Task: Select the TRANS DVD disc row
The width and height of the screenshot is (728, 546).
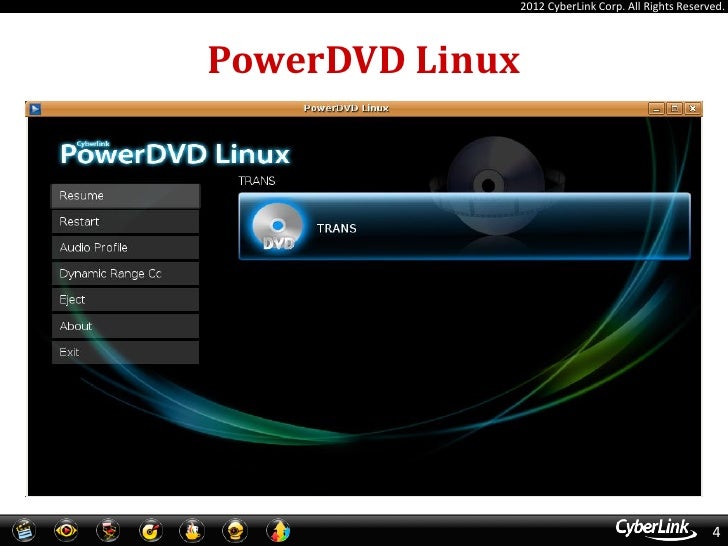Action: pos(464,227)
